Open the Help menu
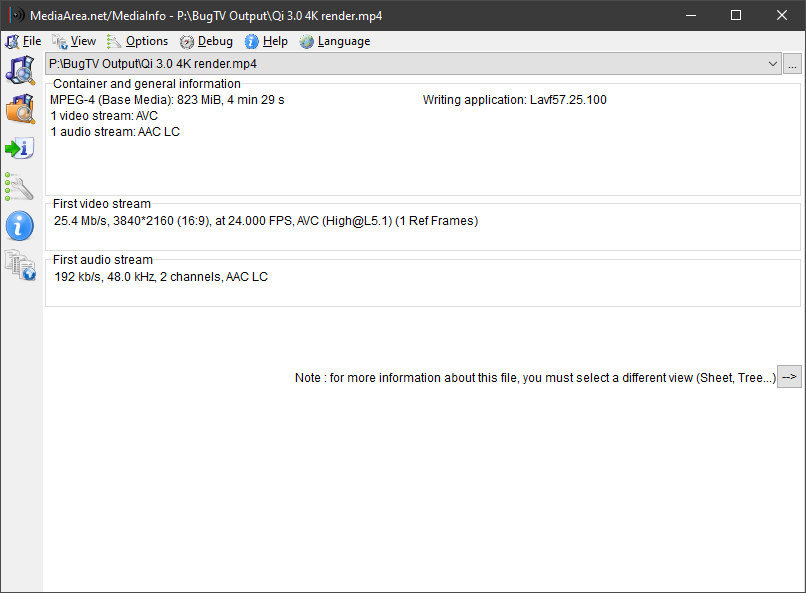 [x=267, y=41]
